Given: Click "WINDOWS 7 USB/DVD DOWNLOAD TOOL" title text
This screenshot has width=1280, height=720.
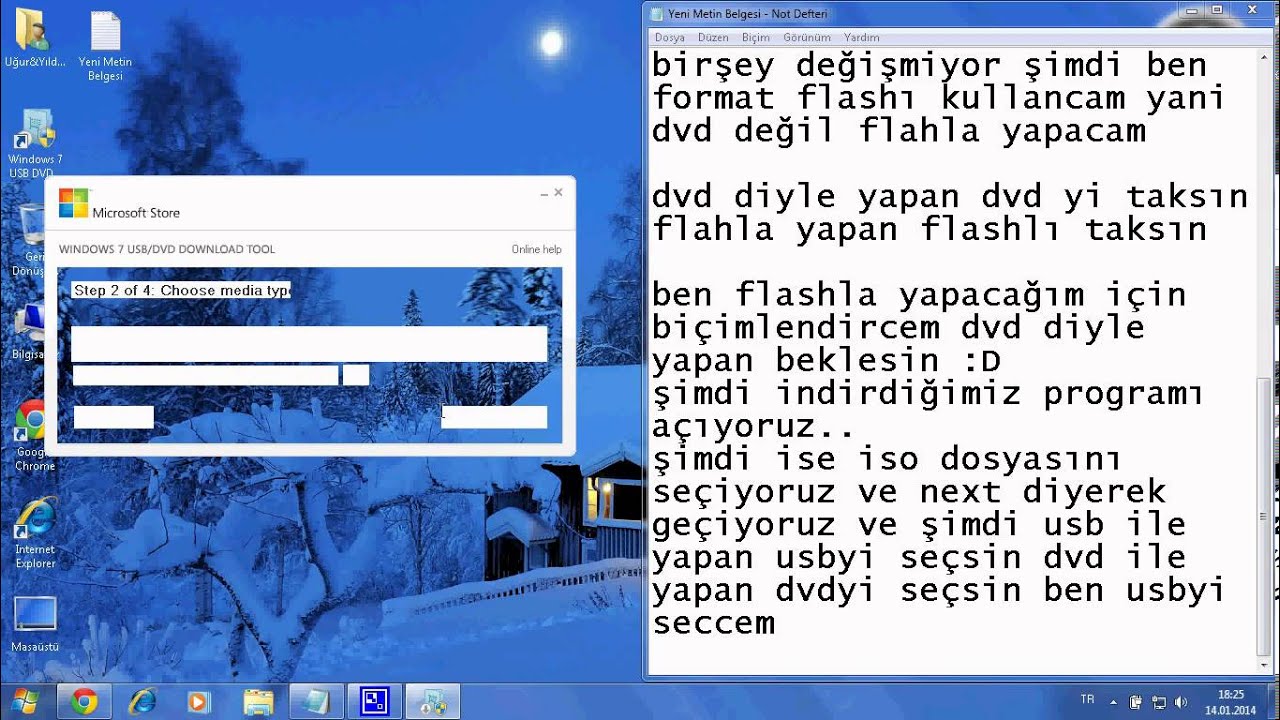Looking at the screenshot, I should pos(167,250).
